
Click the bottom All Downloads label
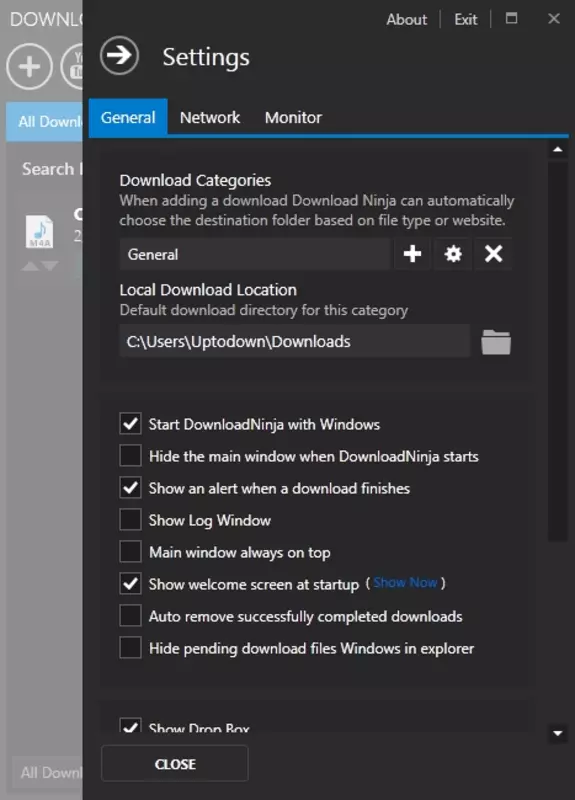tap(50, 772)
